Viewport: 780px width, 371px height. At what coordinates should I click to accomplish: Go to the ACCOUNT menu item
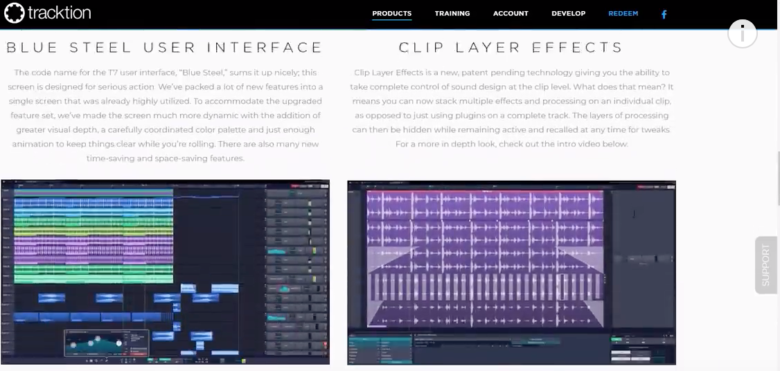(x=510, y=13)
